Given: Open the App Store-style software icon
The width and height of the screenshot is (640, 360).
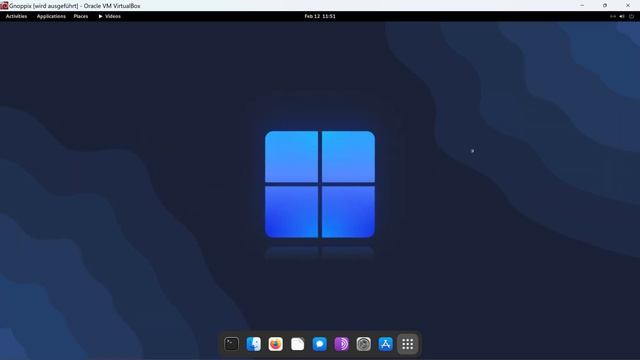Looking at the screenshot, I should pyautogui.click(x=386, y=344).
